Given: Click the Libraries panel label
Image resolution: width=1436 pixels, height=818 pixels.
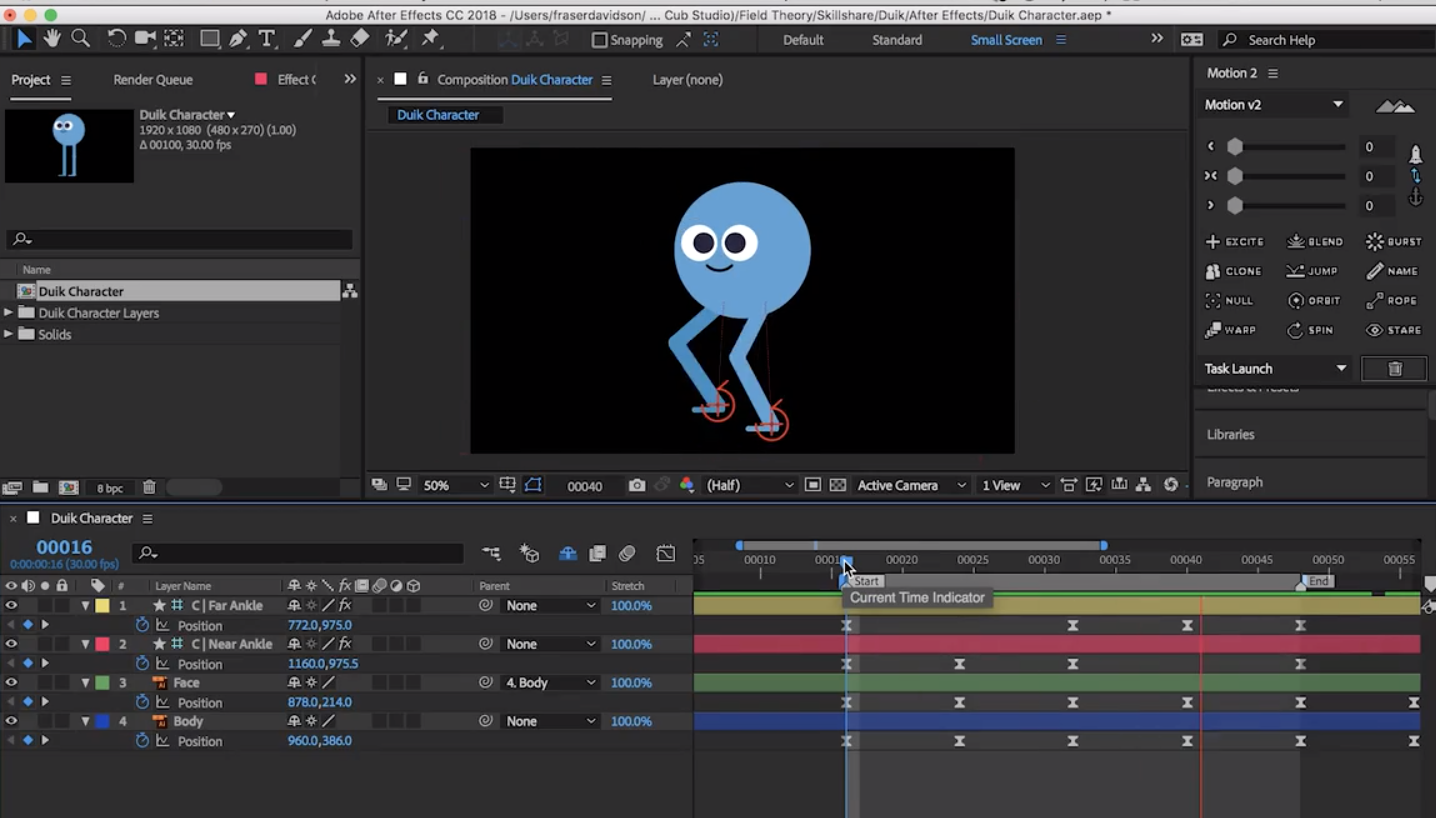Looking at the screenshot, I should 1230,435.
